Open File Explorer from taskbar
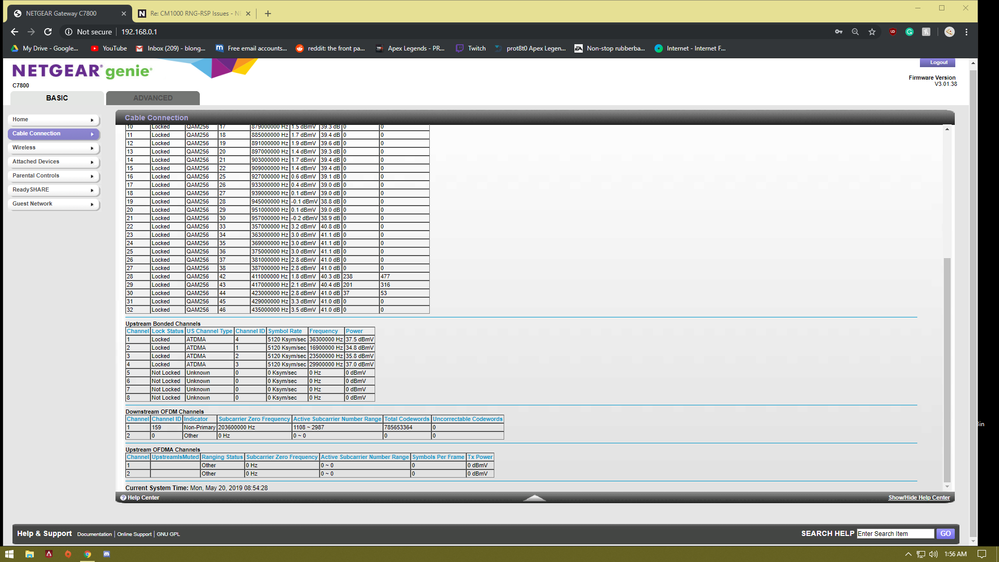This screenshot has width=999, height=562. click(29, 554)
